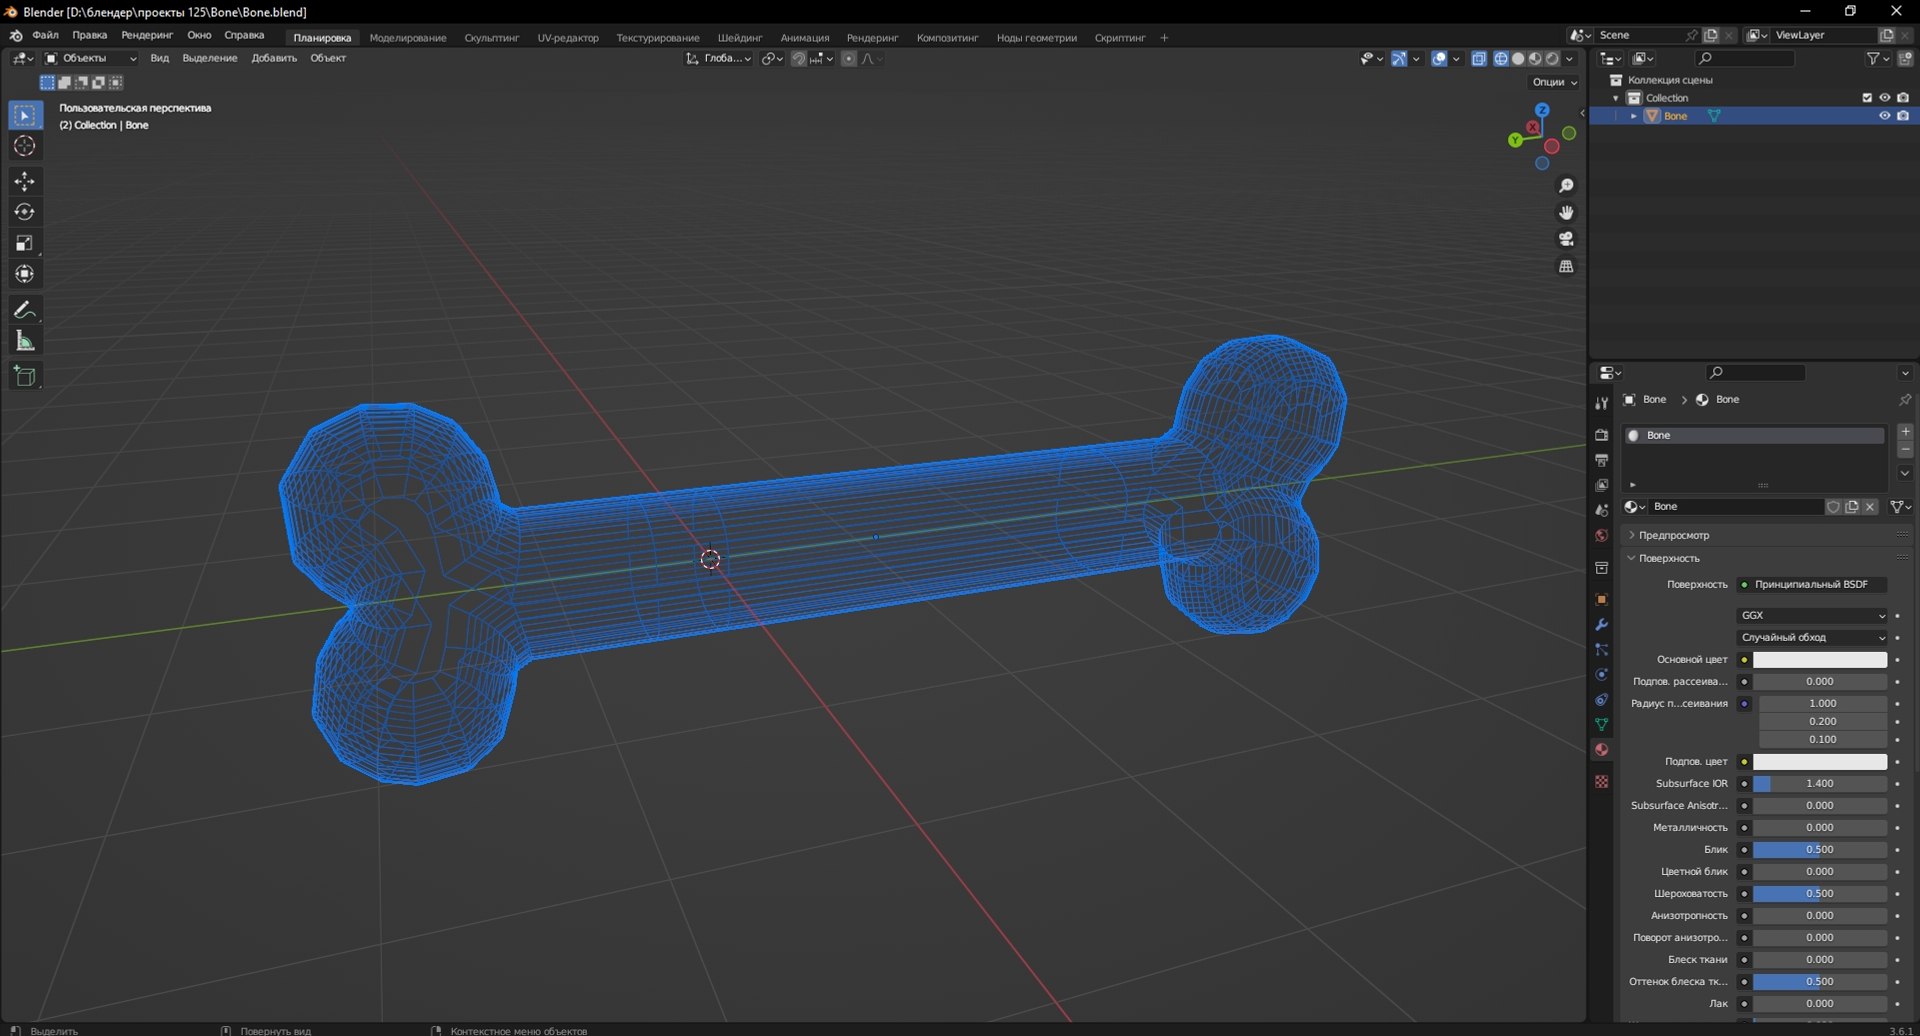Collapse the Поверхность panel

click(x=1669, y=558)
